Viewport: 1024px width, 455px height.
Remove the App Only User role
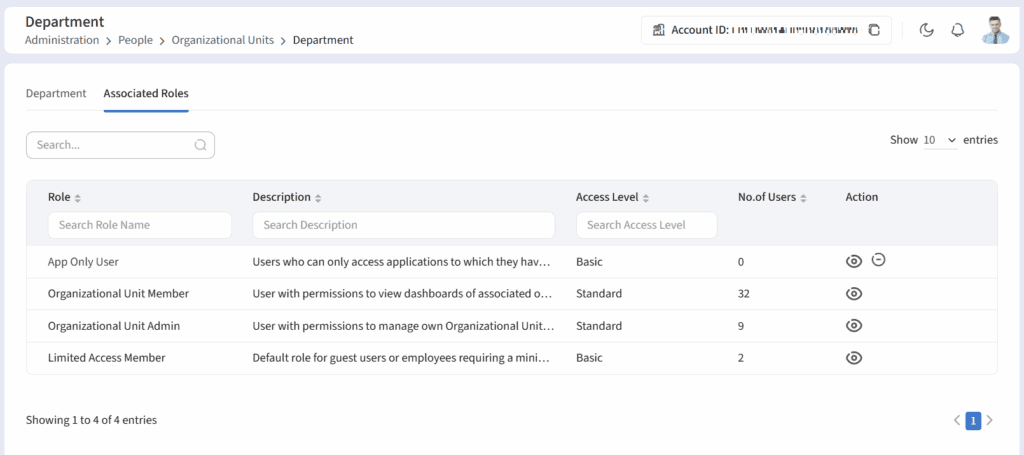(x=879, y=260)
